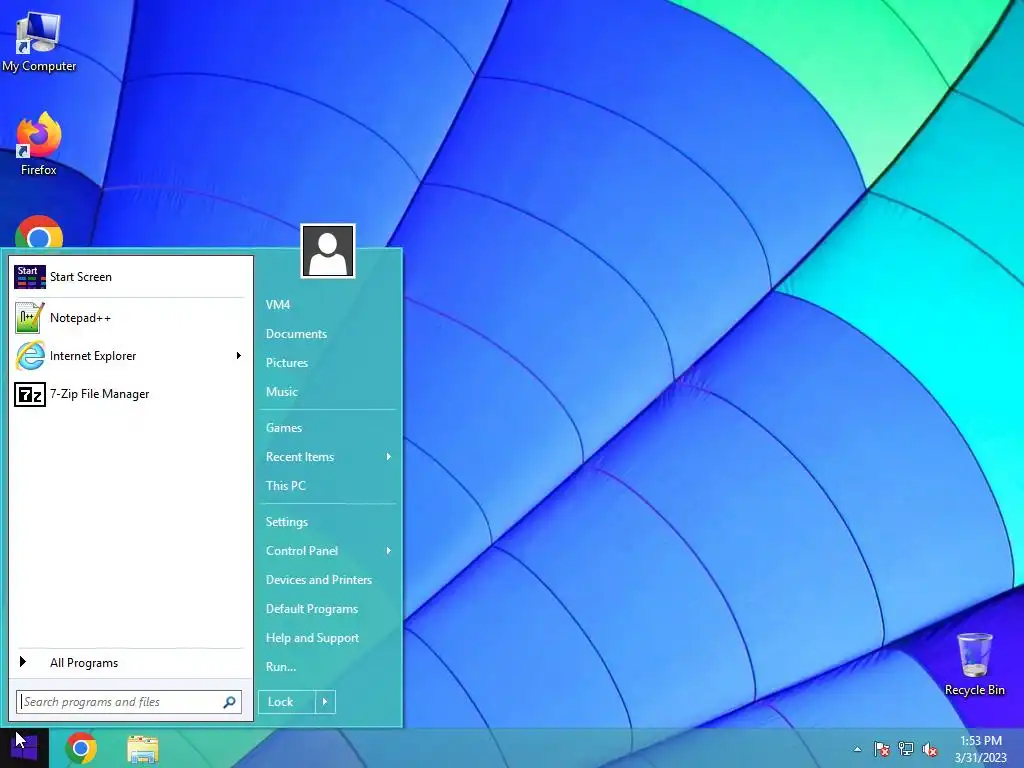
Task: Open File Explorer from the taskbar
Action: pos(142,749)
